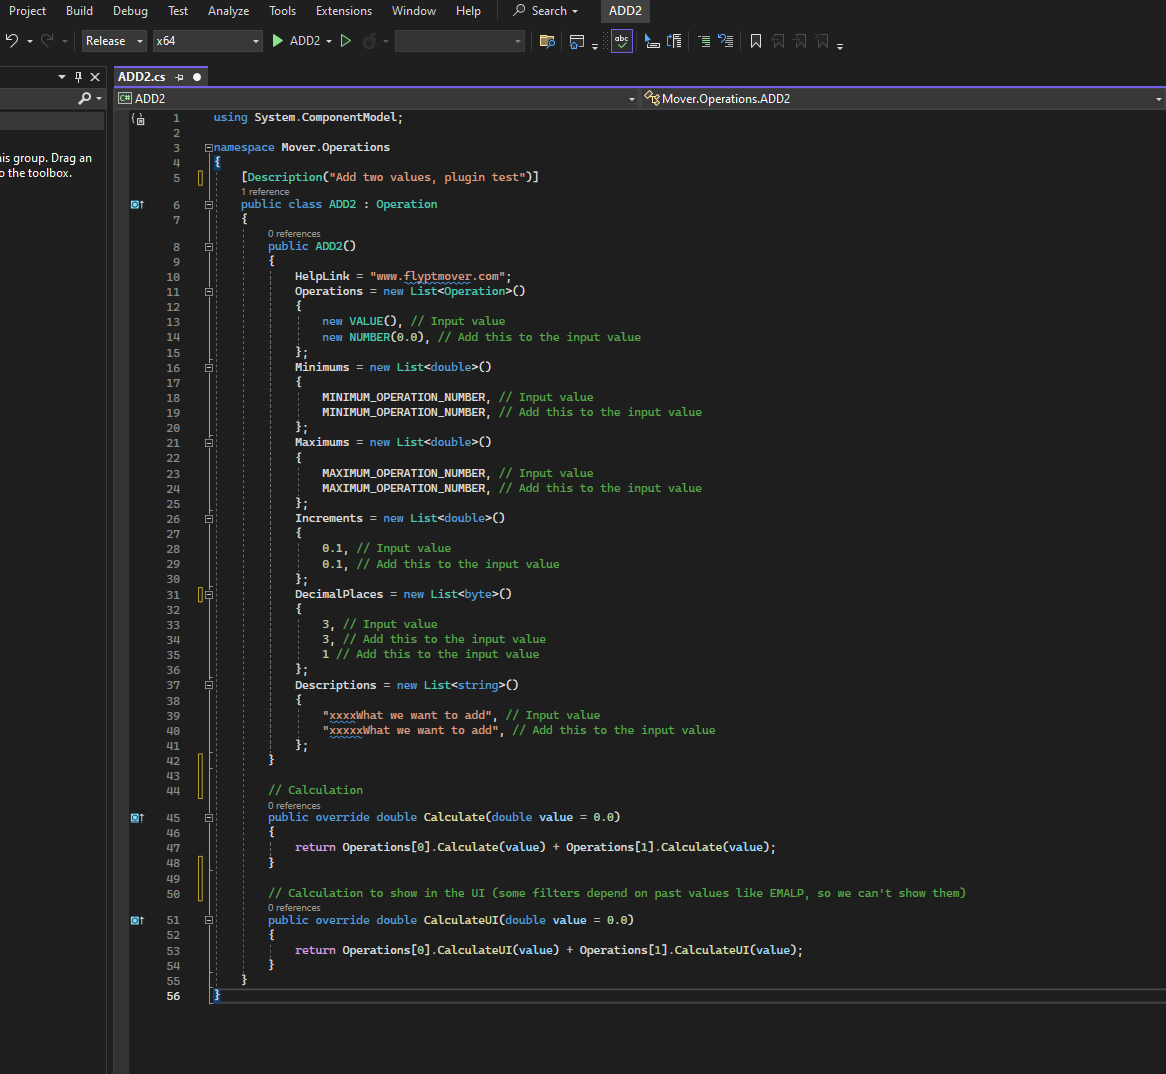Open the Undo history dropdown arrow
The width and height of the screenshot is (1166, 1074).
pyautogui.click(x=30, y=42)
